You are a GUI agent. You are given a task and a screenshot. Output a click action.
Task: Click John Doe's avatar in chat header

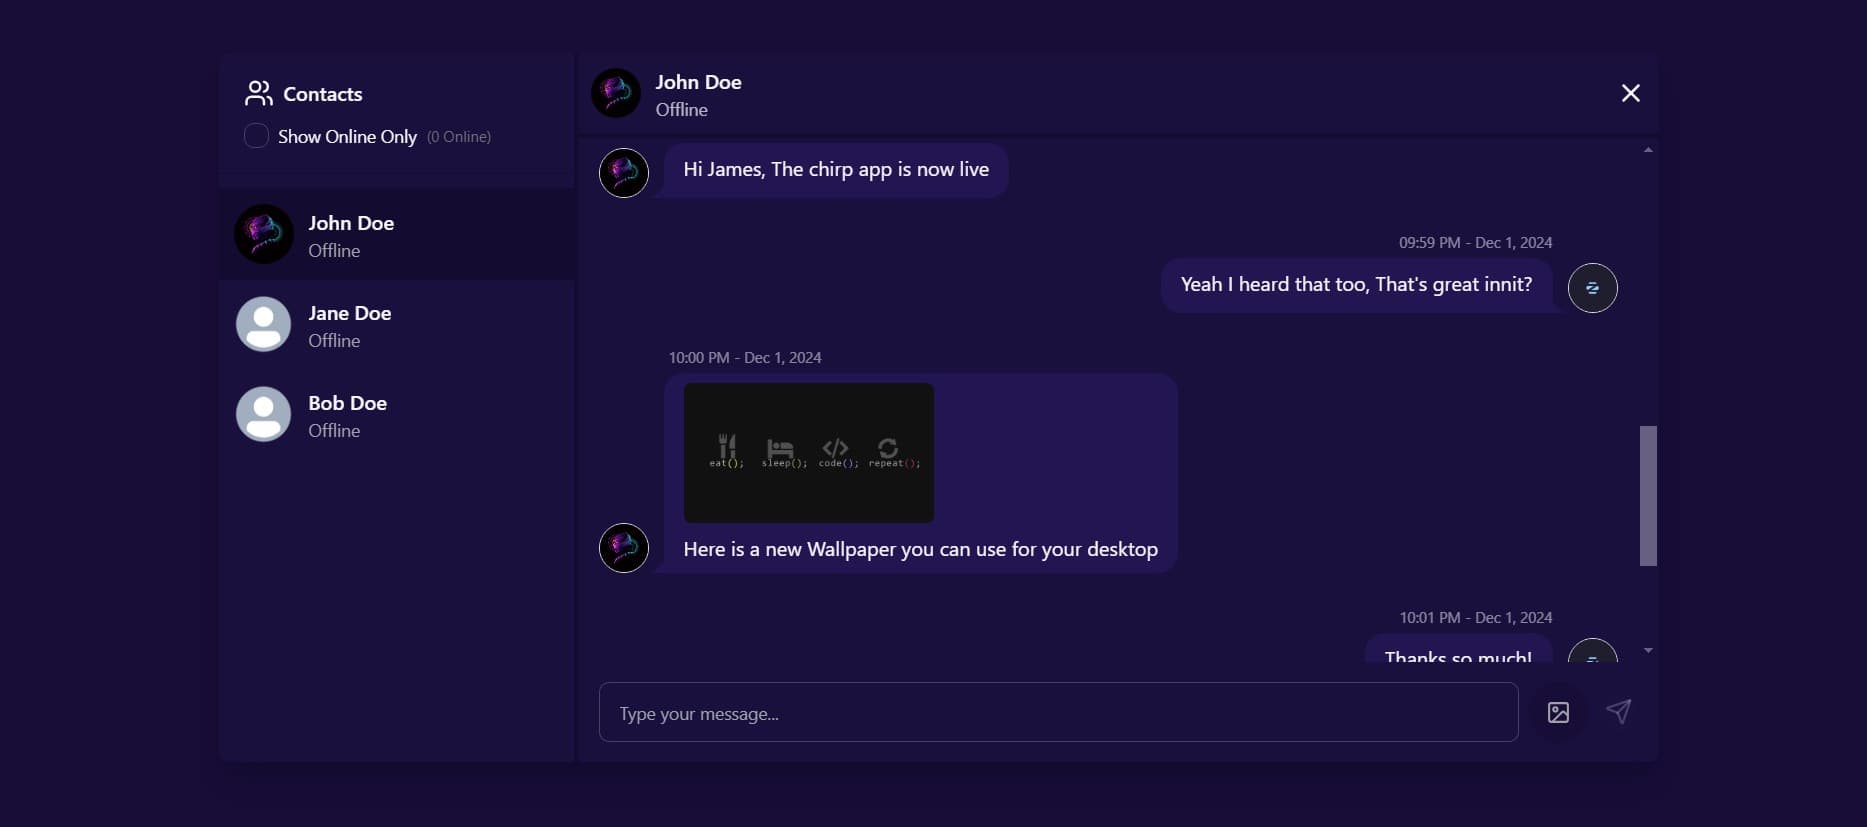pyautogui.click(x=616, y=93)
